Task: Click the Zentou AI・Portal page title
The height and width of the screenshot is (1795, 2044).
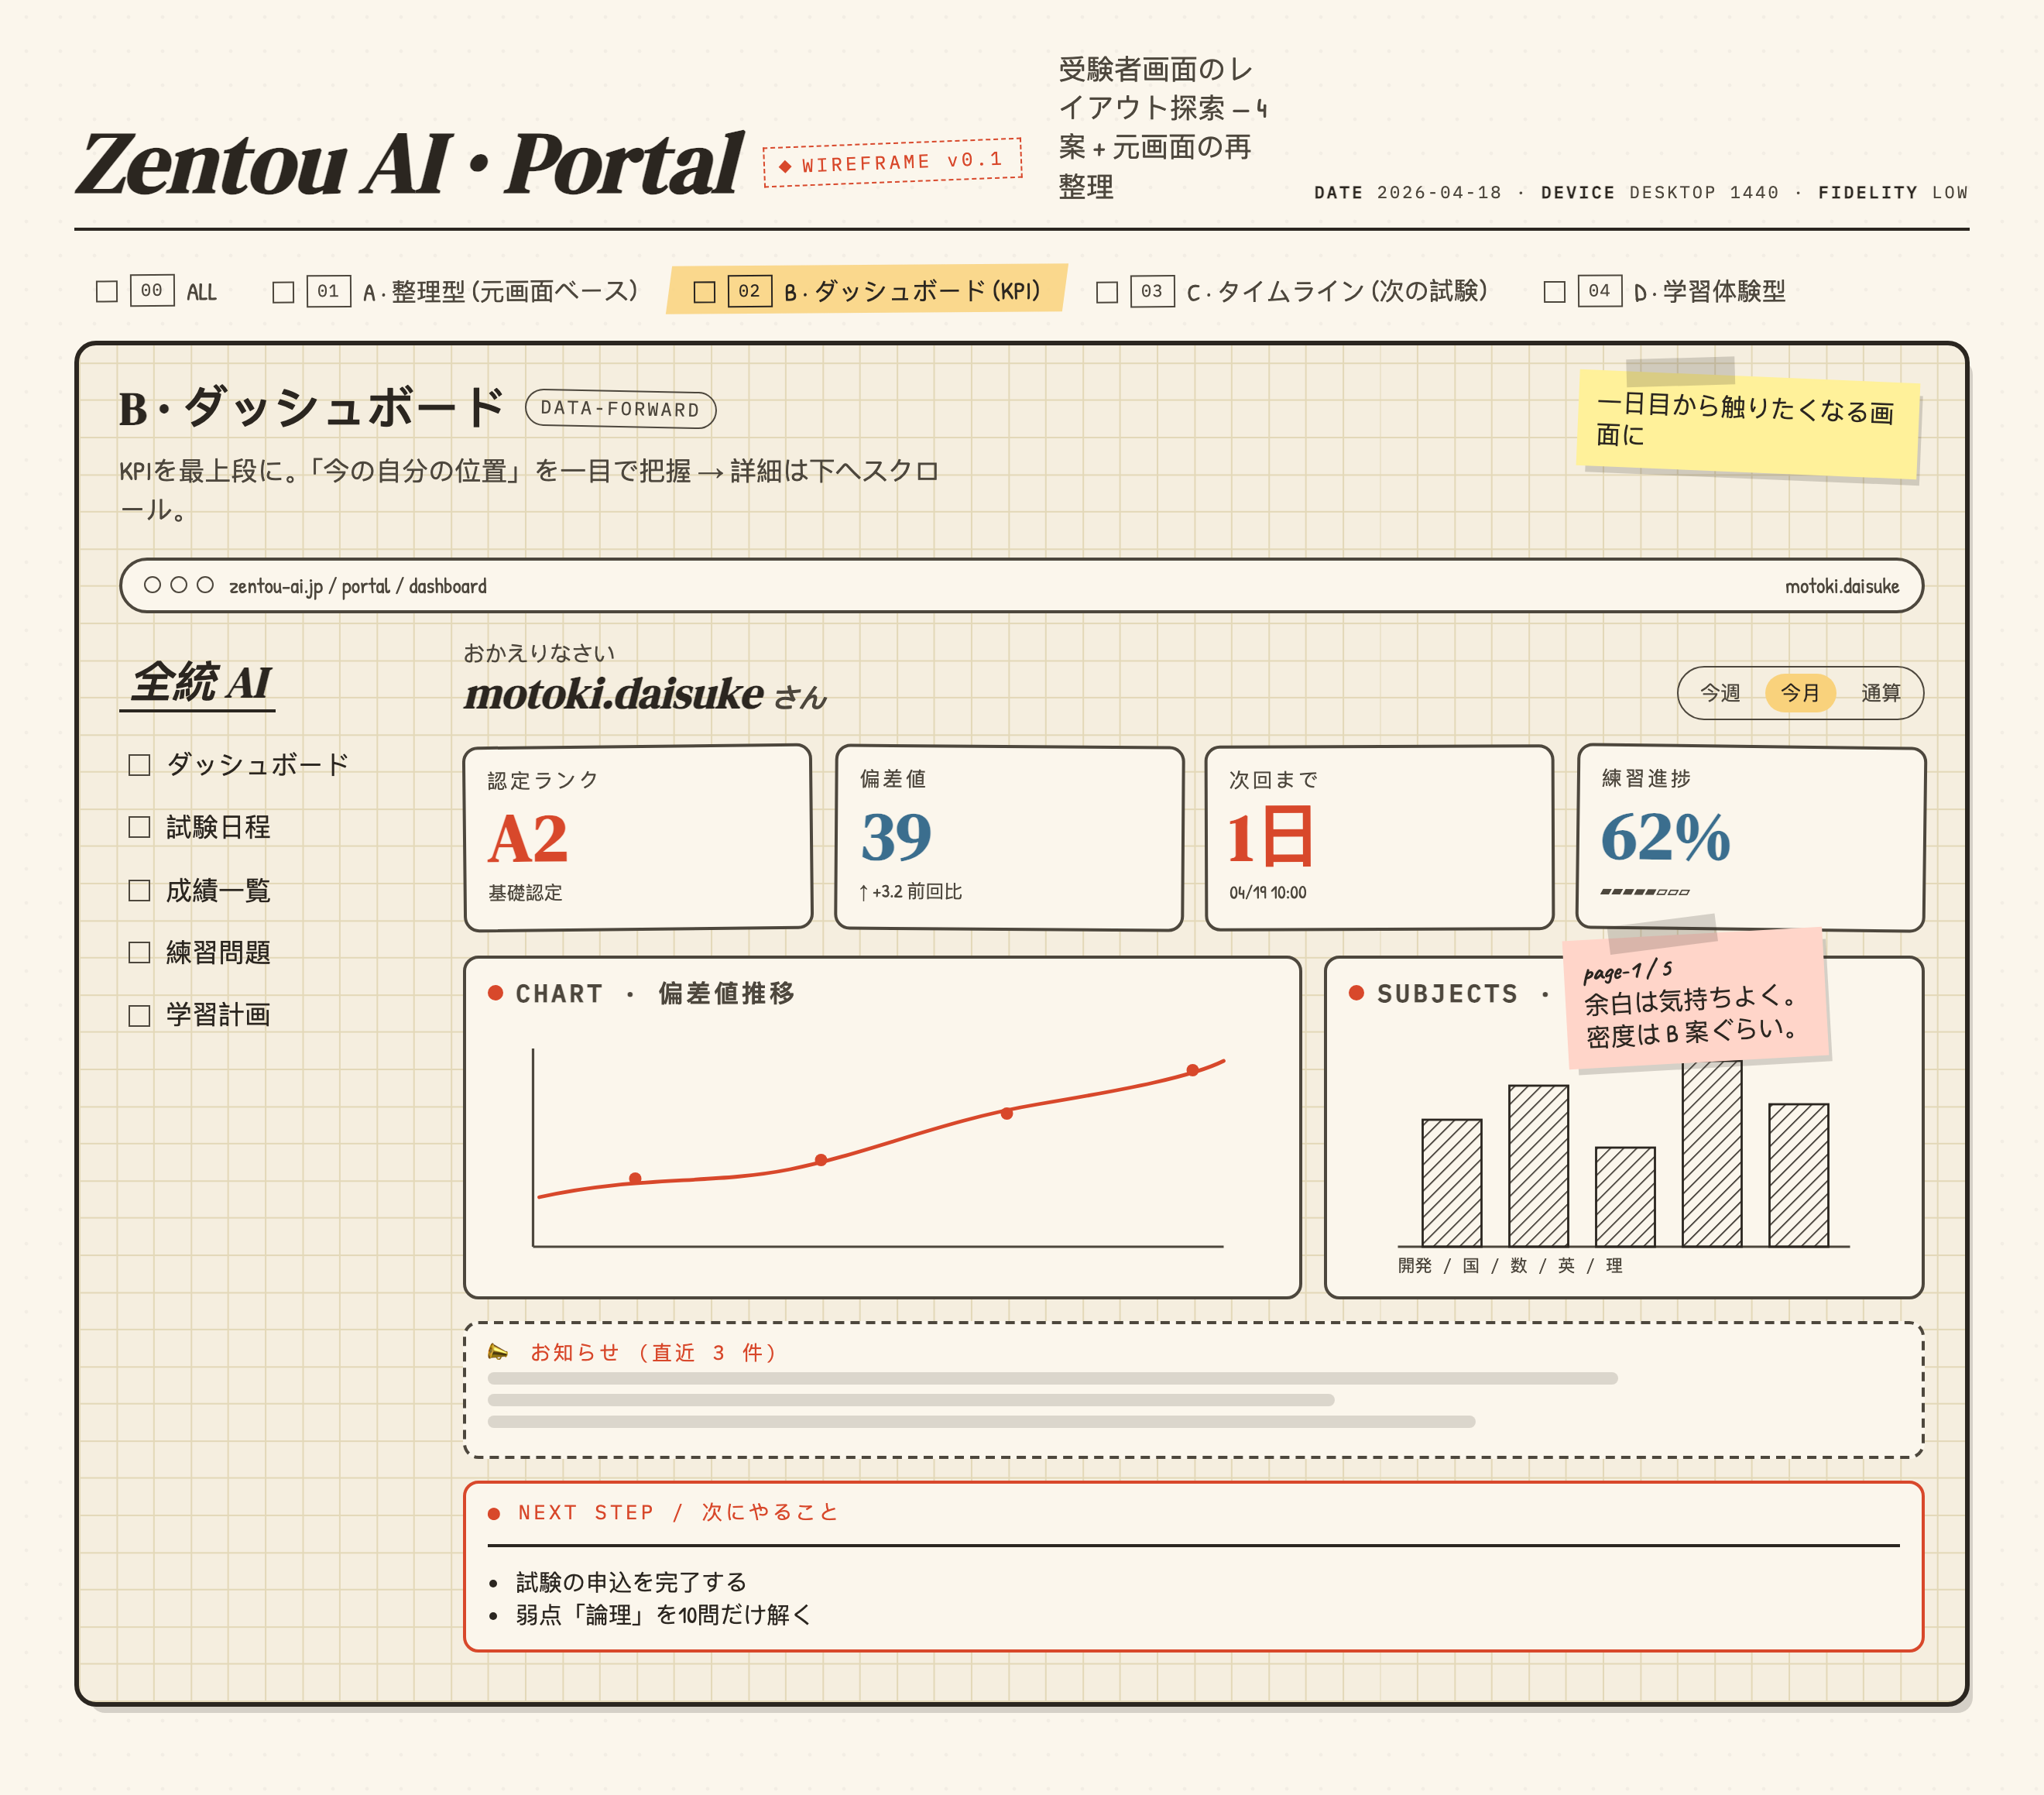Action: (x=410, y=163)
